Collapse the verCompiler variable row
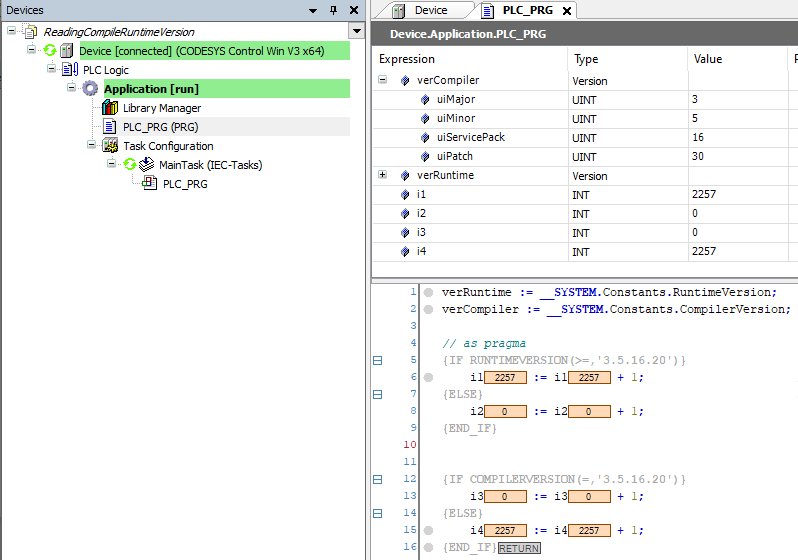 pyautogui.click(x=382, y=80)
